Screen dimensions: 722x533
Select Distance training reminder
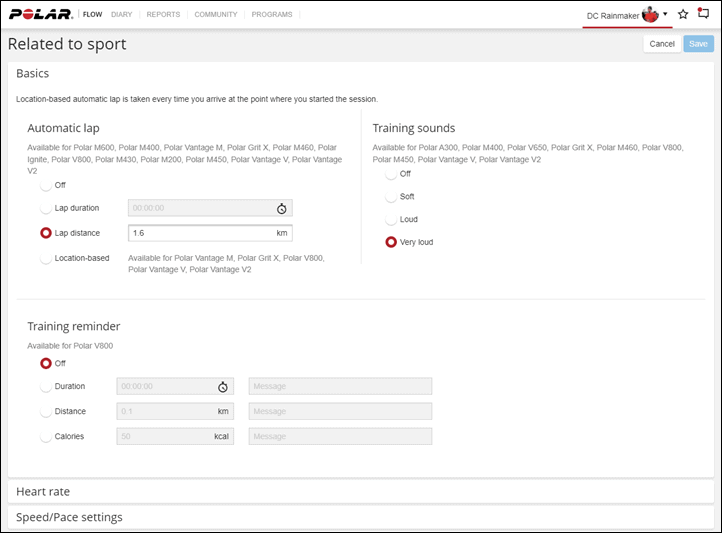pyautogui.click(x=46, y=411)
